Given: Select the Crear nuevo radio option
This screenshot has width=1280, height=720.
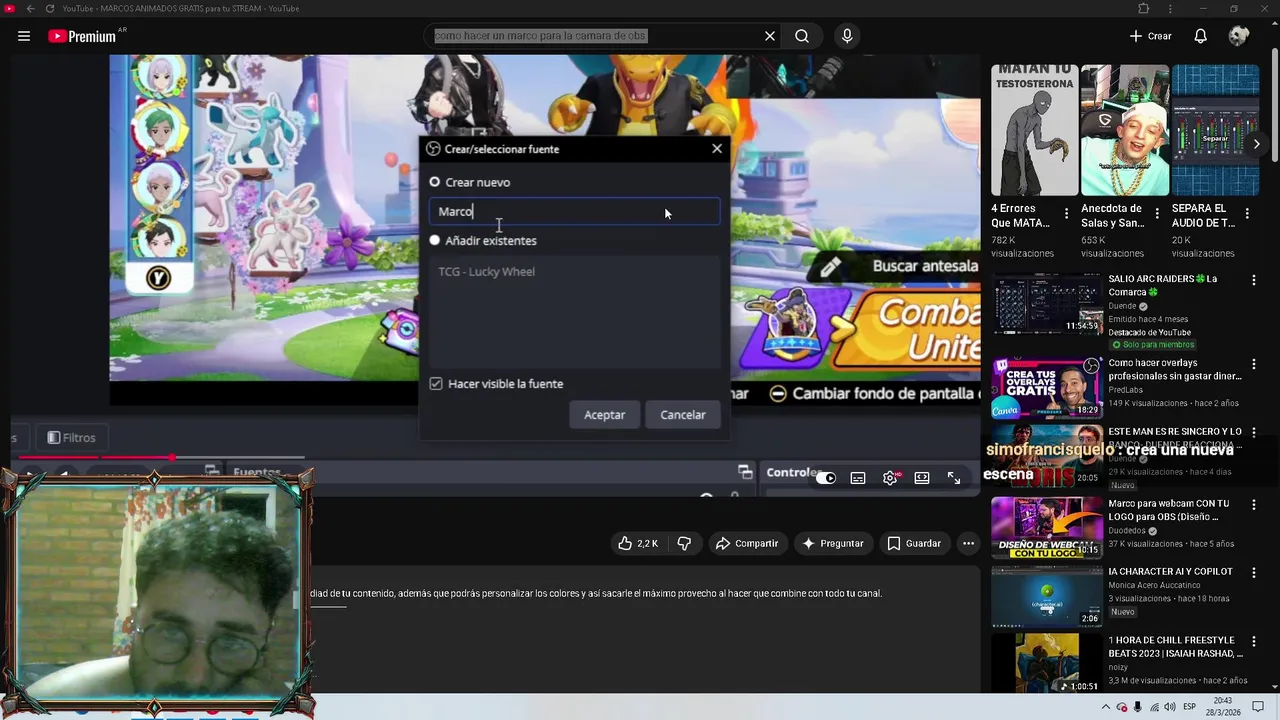Looking at the screenshot, I should 435,182.
